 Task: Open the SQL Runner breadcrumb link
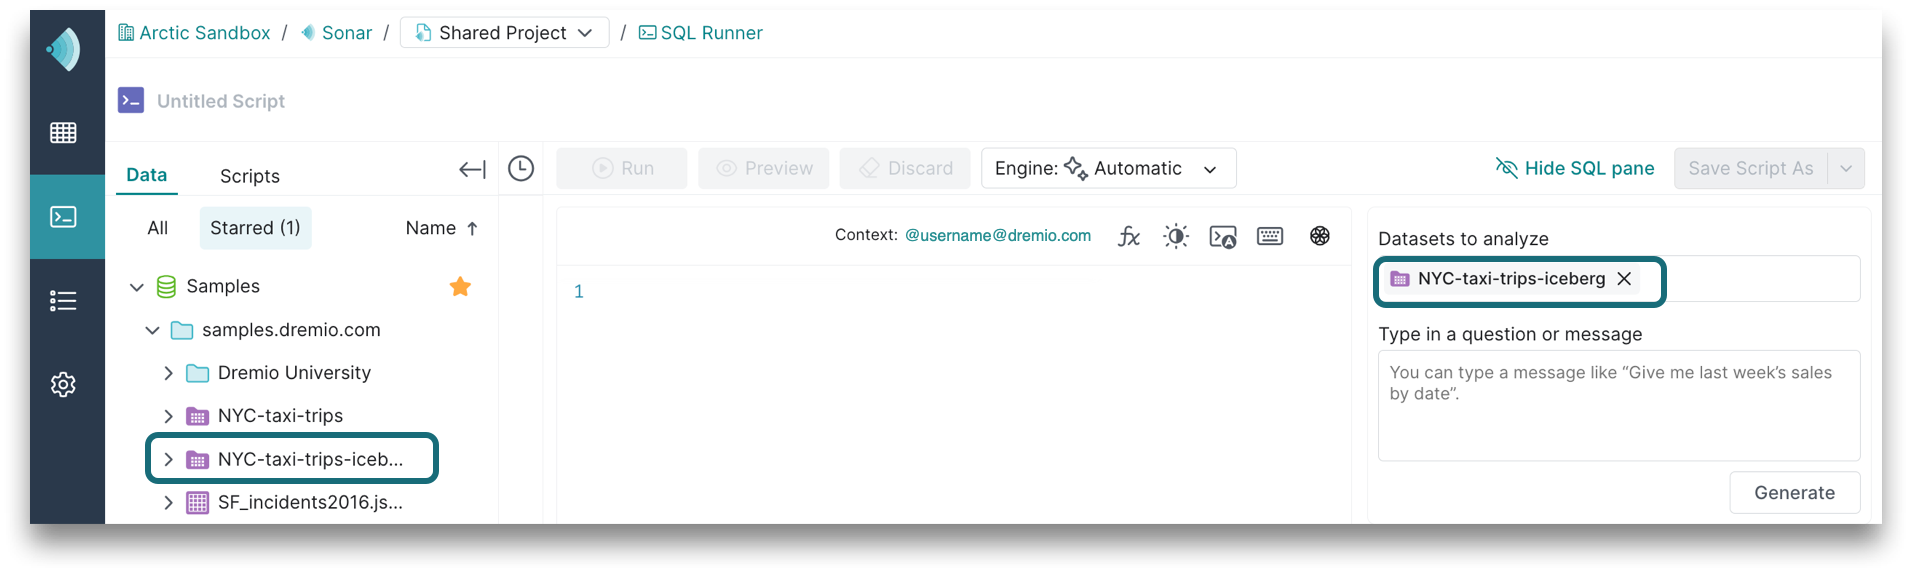pos(700,33)
